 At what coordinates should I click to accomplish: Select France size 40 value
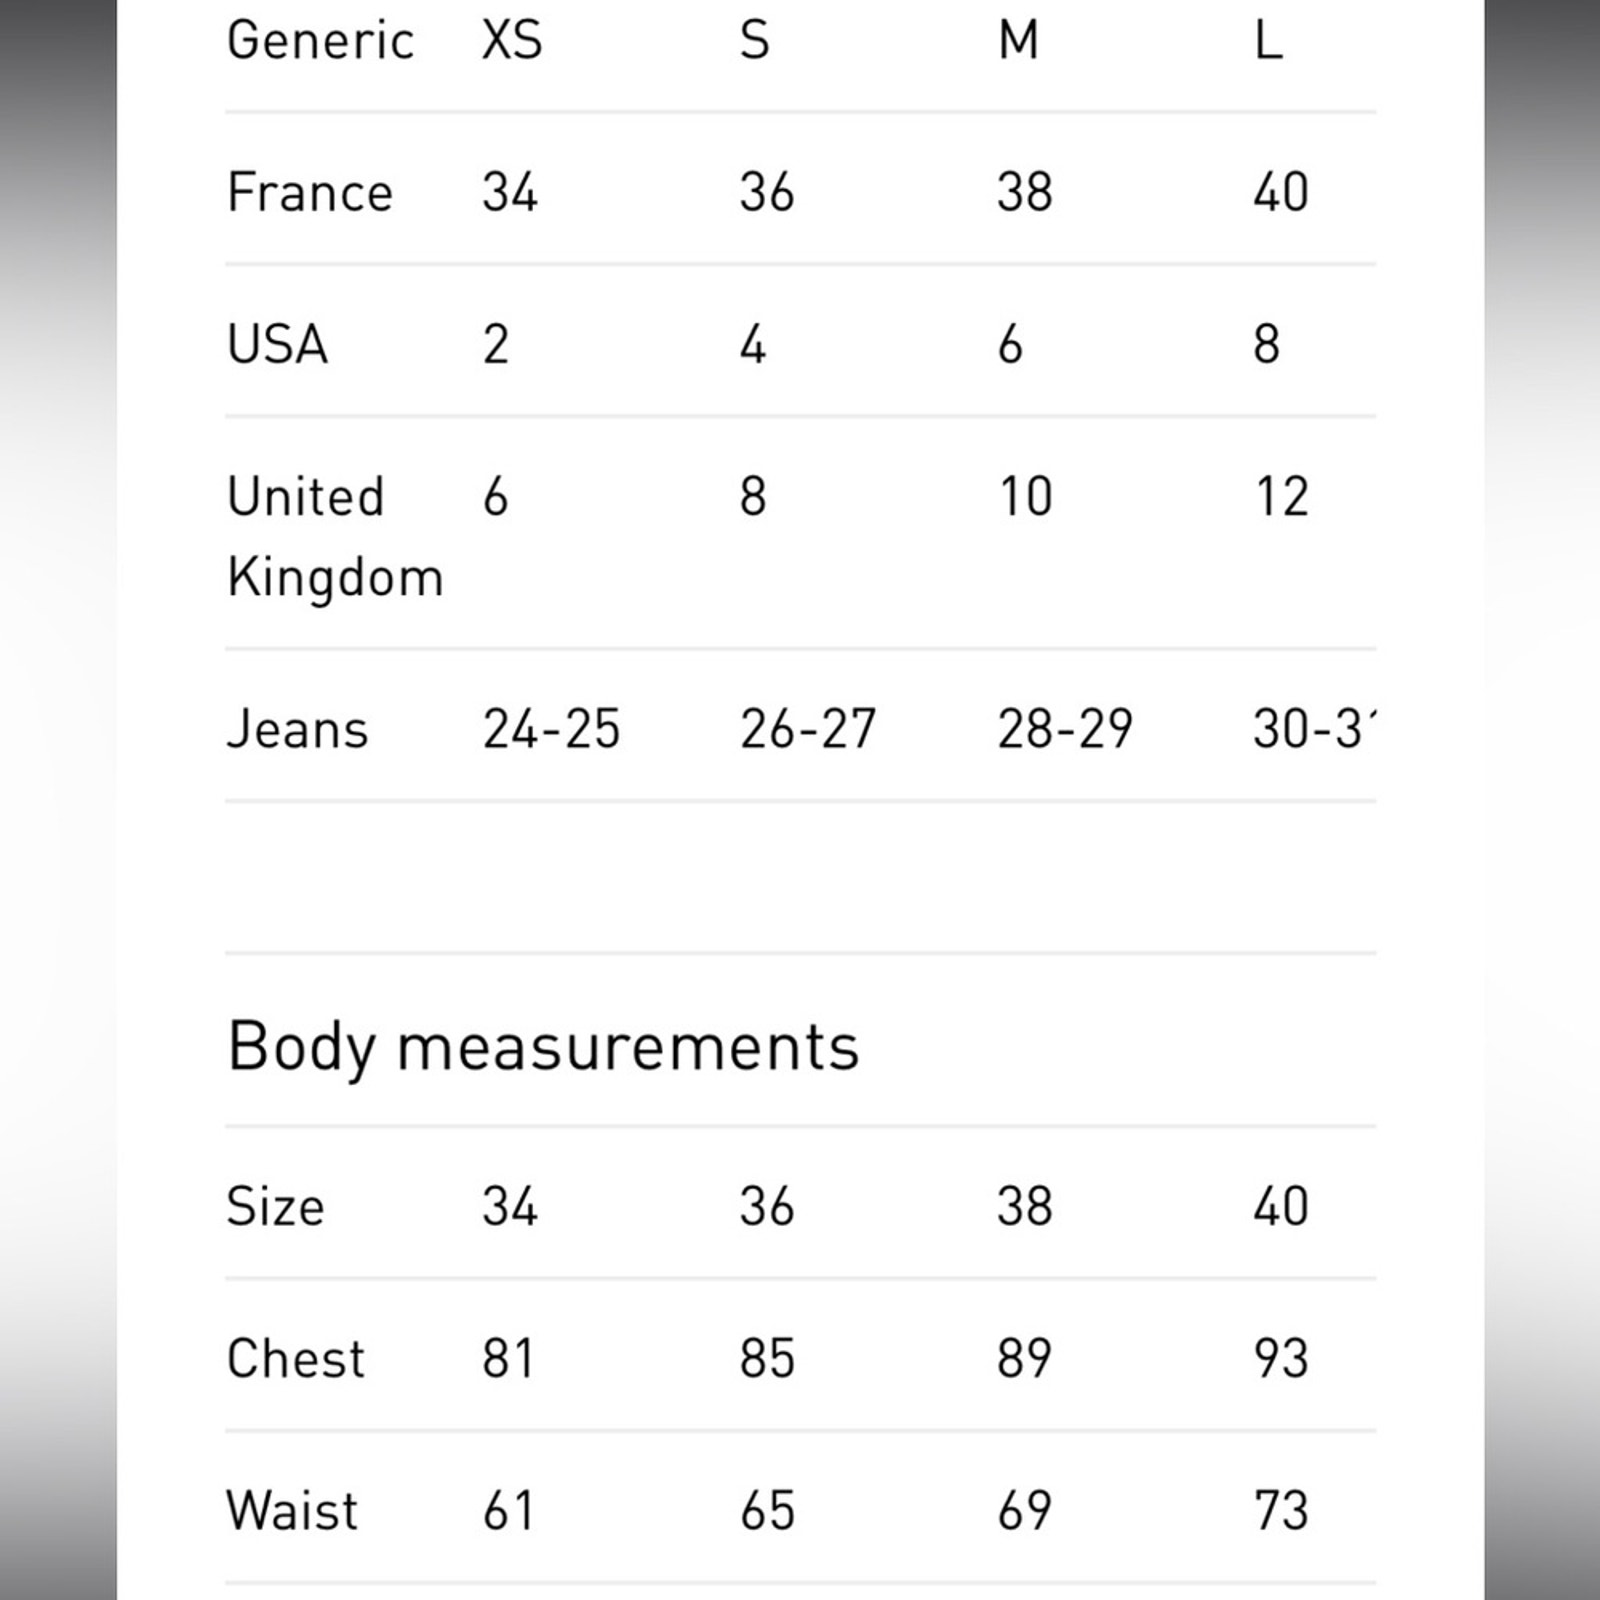[x=1281, y=192]
